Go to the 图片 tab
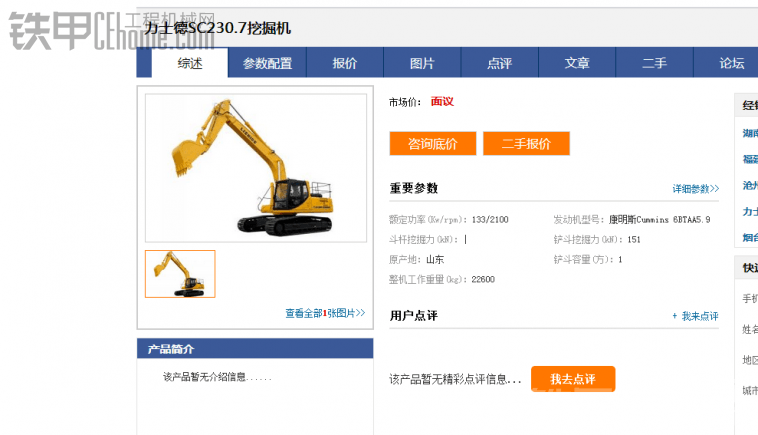 [x=422, y=63]
